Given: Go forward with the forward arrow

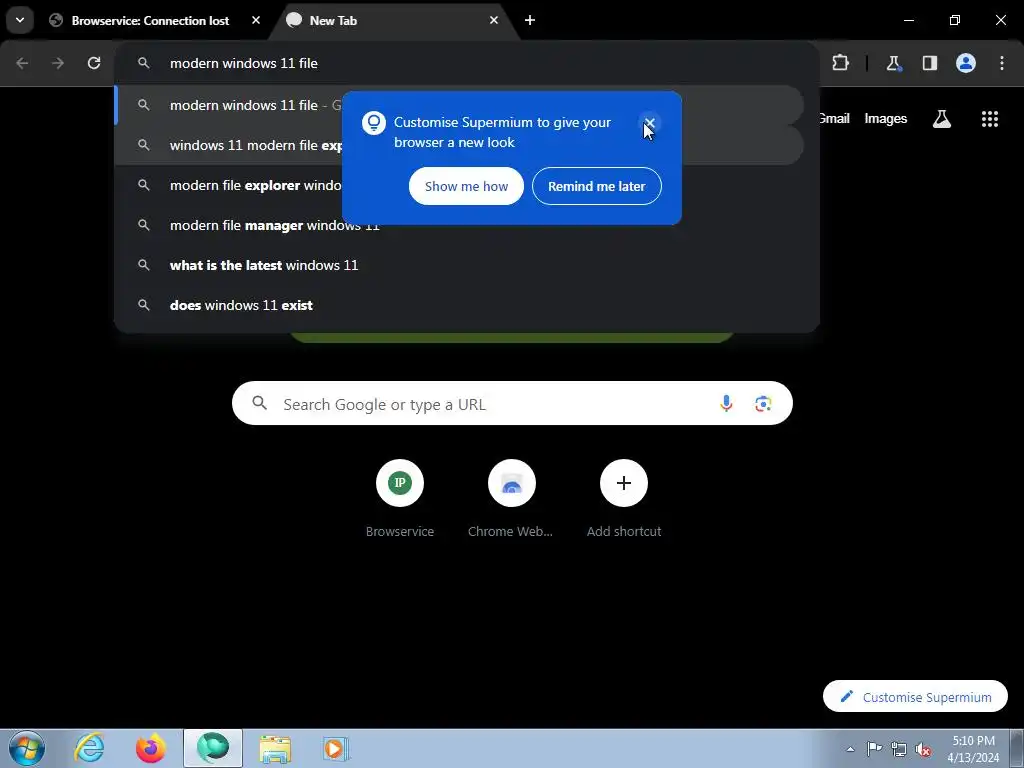Looking at the screenshot, I should click(x=58, y=63).
